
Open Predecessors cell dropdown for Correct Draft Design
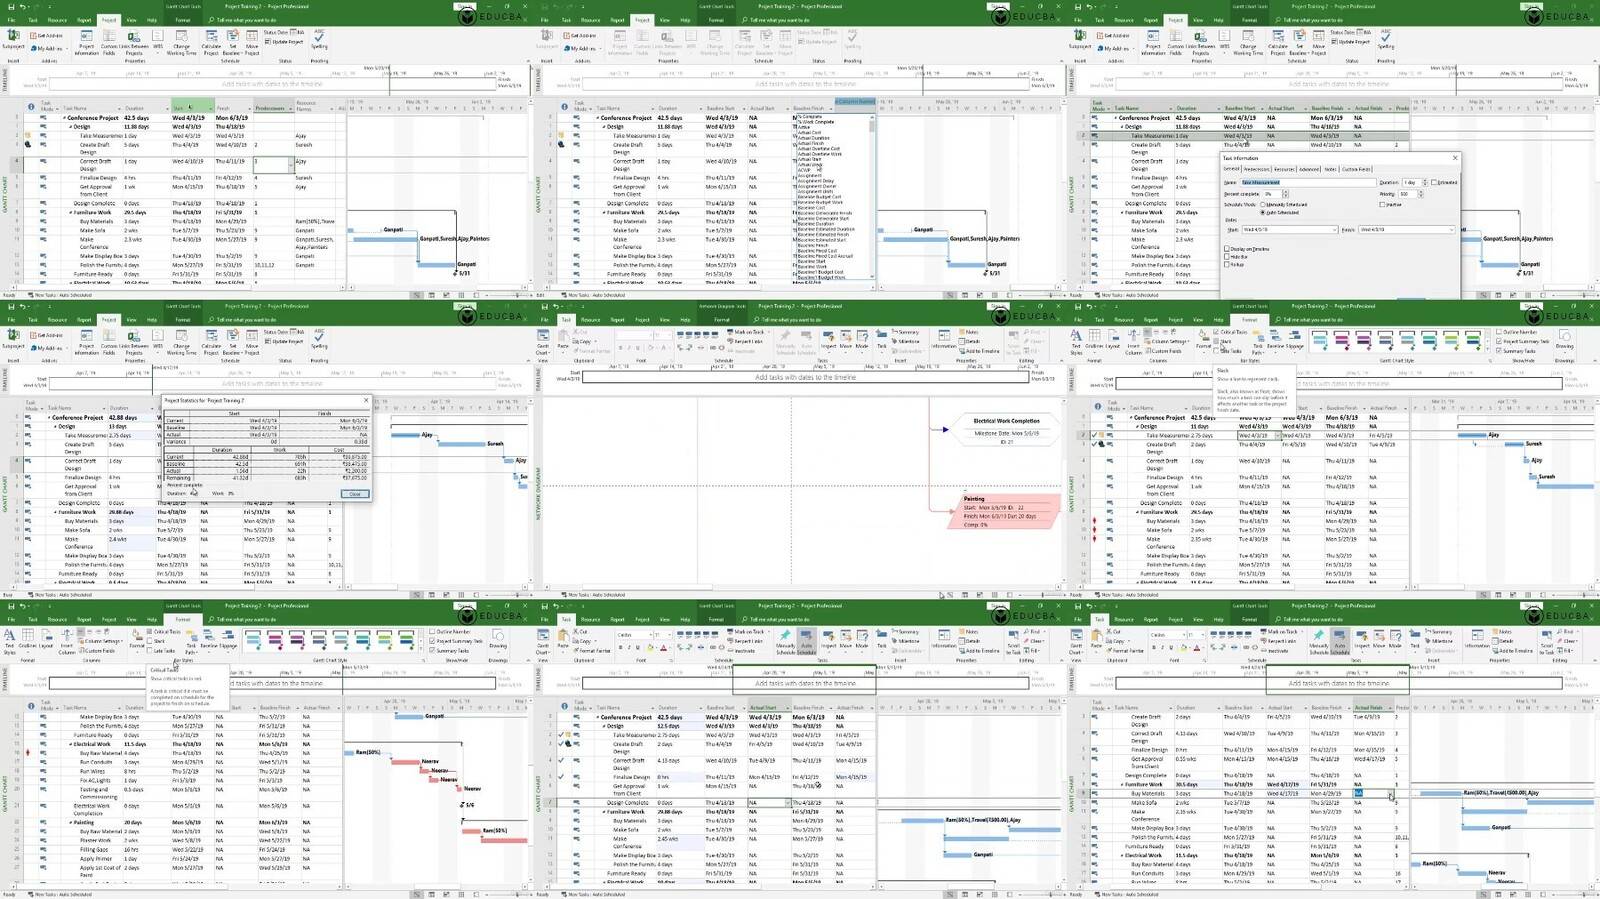click(291, 164)
